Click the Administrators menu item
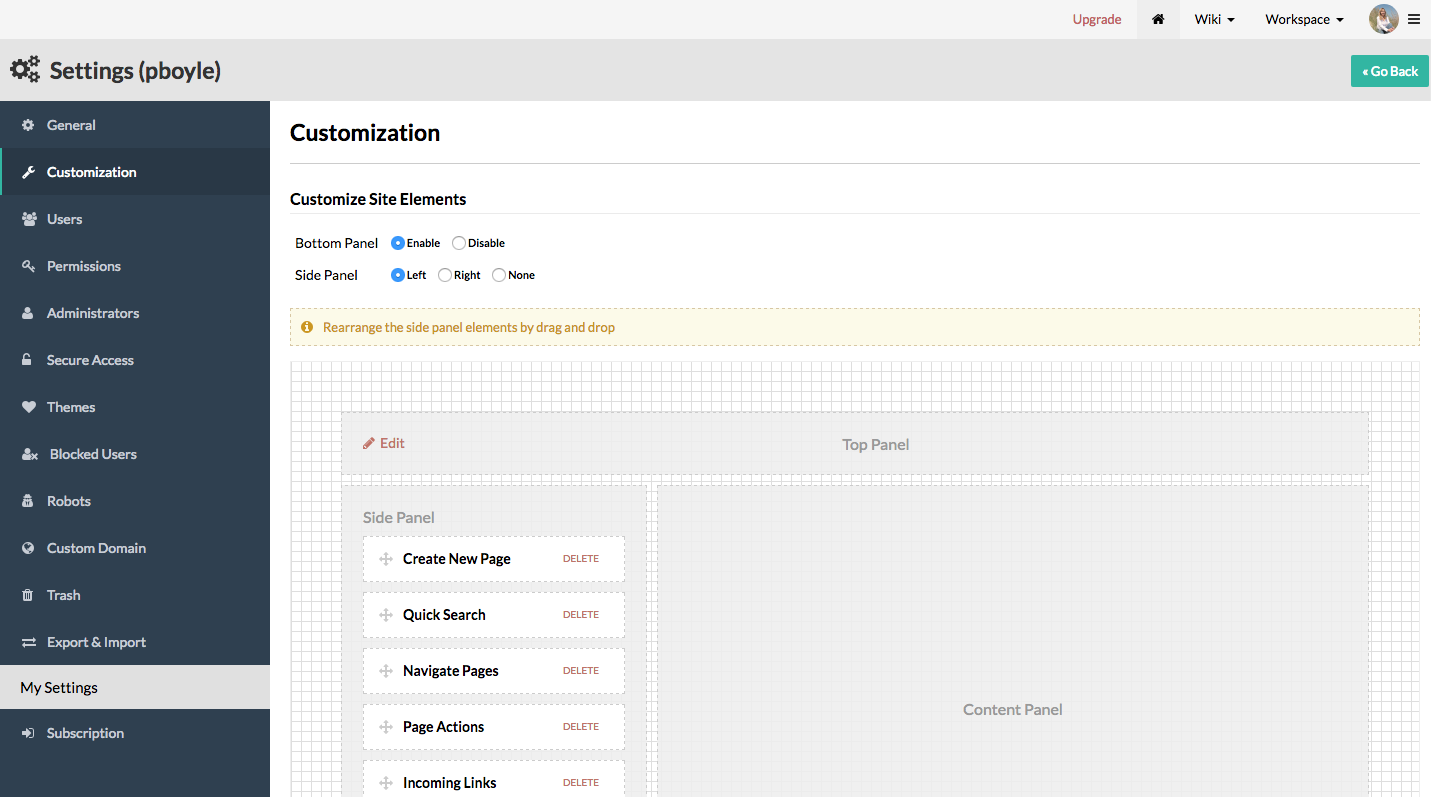The image size is (1431, 797). pos(135,313)
